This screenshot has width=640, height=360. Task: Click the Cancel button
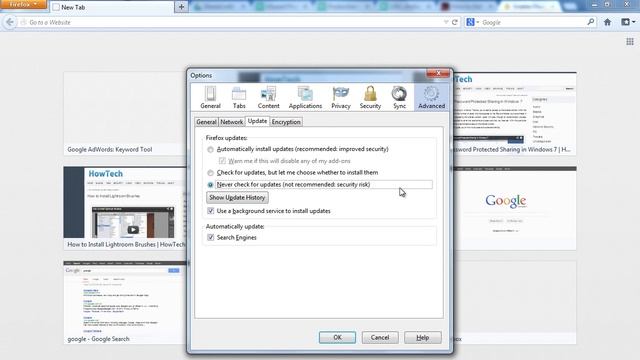pos(380,338)
